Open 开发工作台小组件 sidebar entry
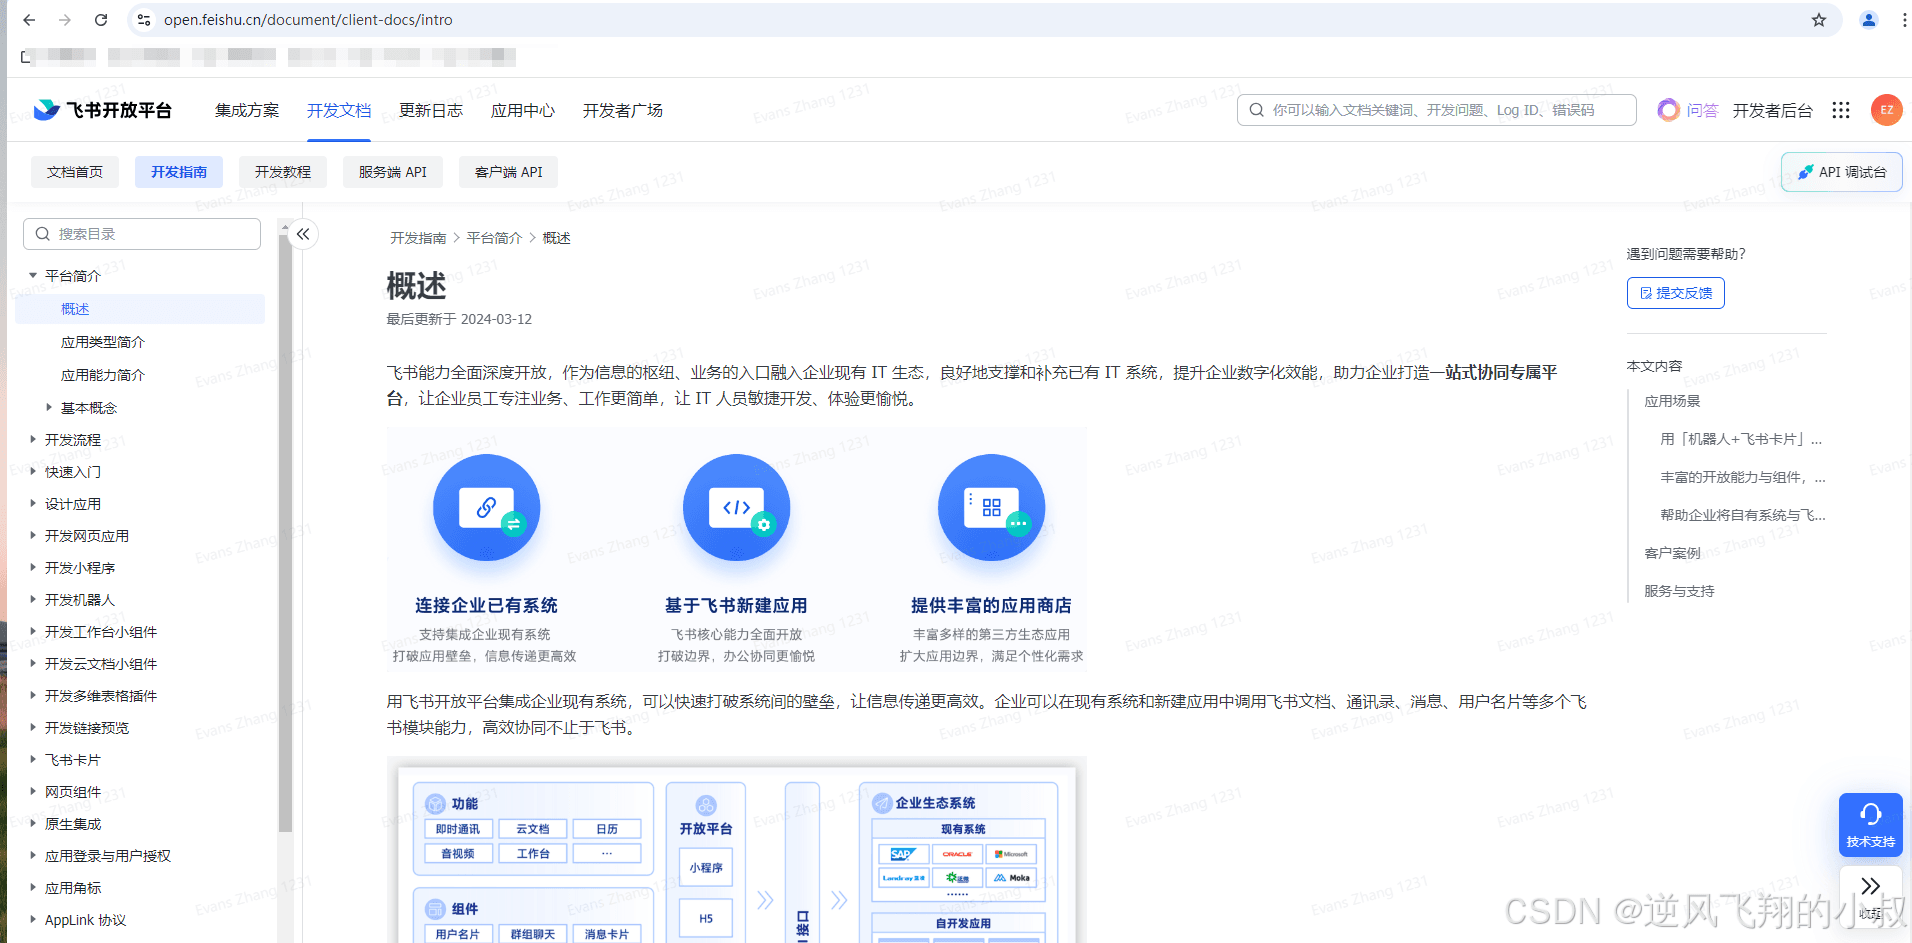This screenshot has height=943, width=1912. [x=101, y=632]
